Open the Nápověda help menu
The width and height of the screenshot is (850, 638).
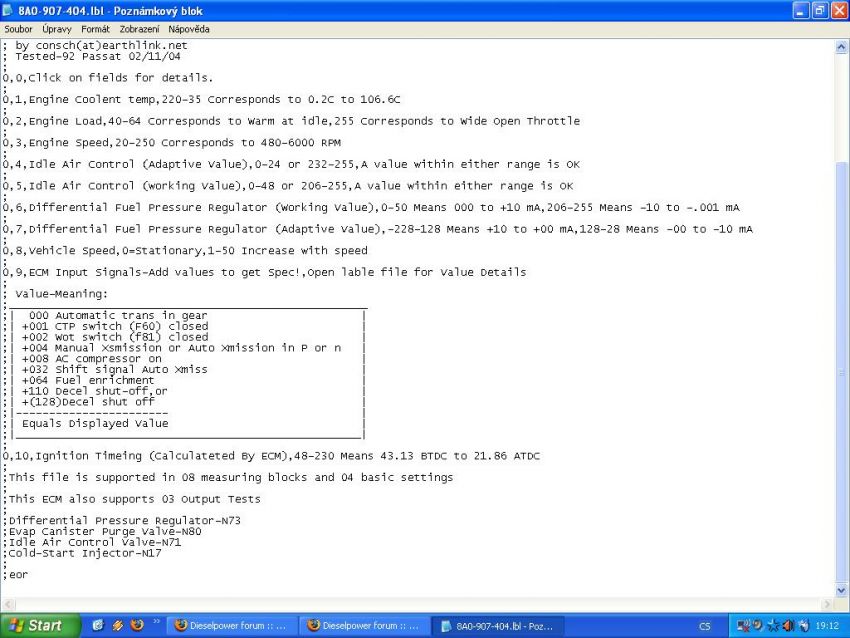pos(189,30)
